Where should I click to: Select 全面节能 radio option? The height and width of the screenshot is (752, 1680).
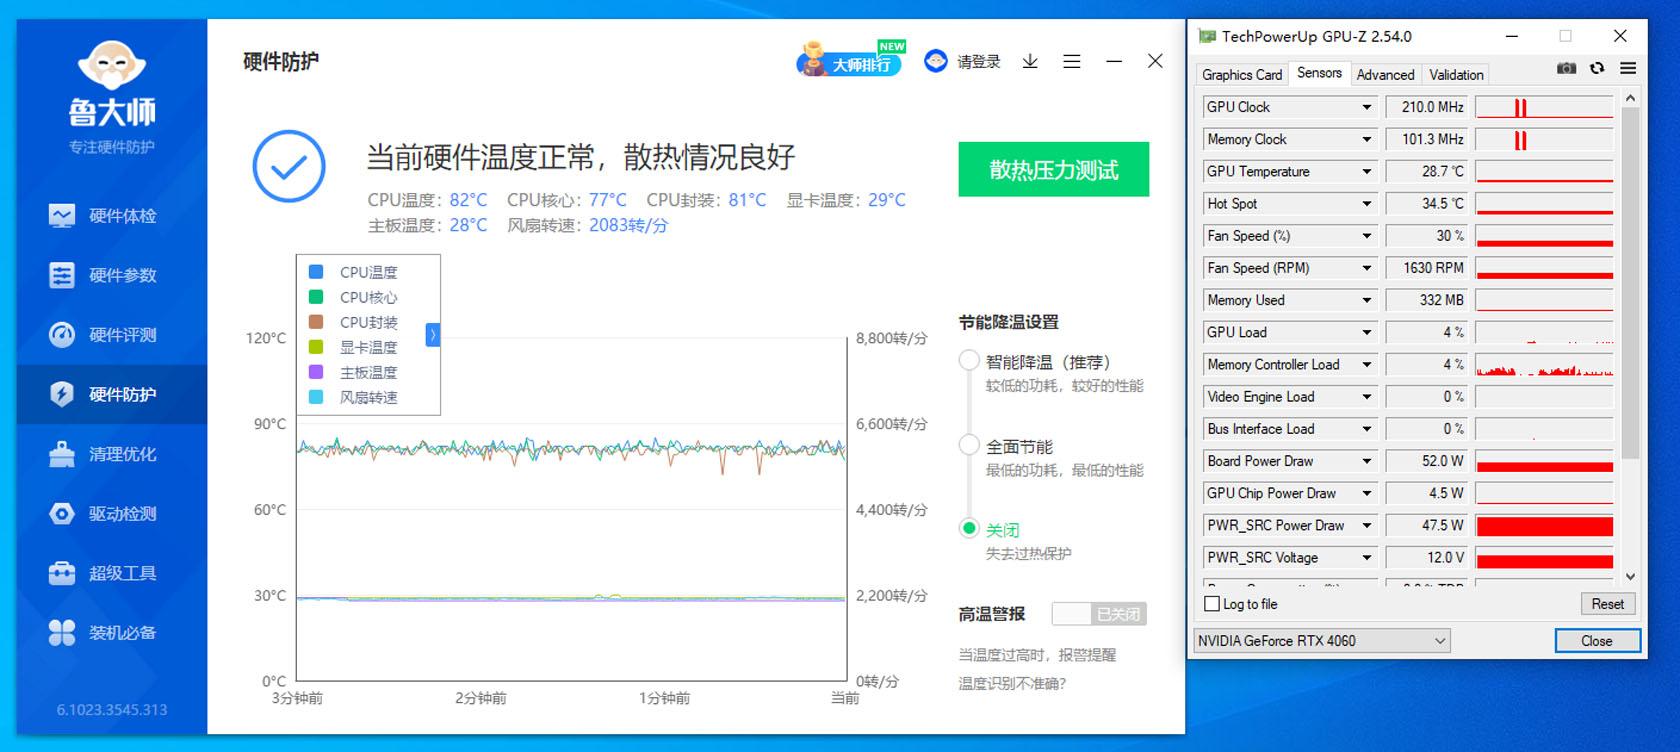tap(969, 446)
